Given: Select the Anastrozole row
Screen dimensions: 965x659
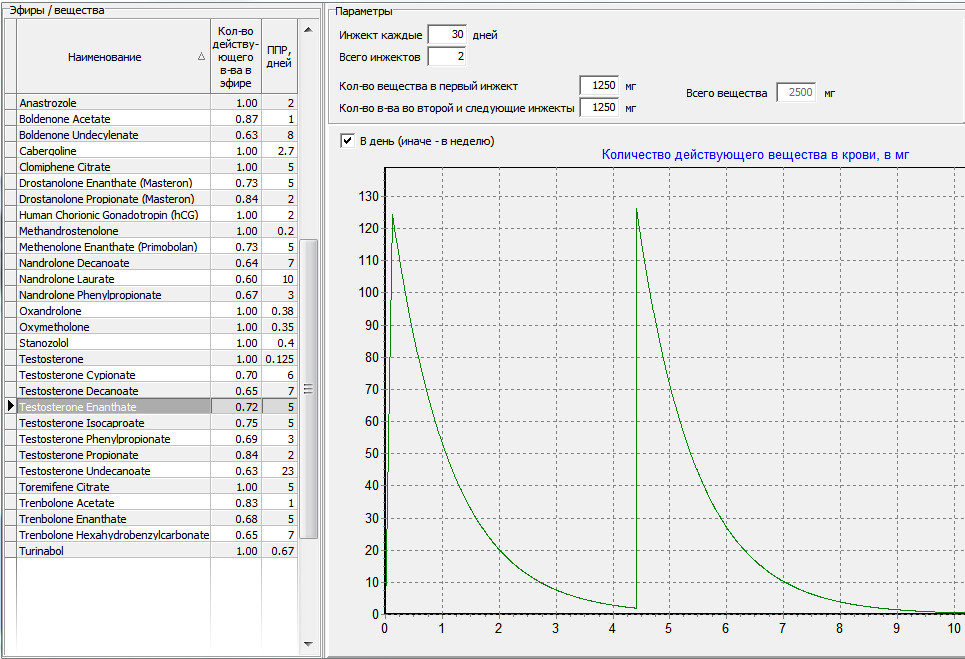Looking at the screenshot, I should pos(113,103).
